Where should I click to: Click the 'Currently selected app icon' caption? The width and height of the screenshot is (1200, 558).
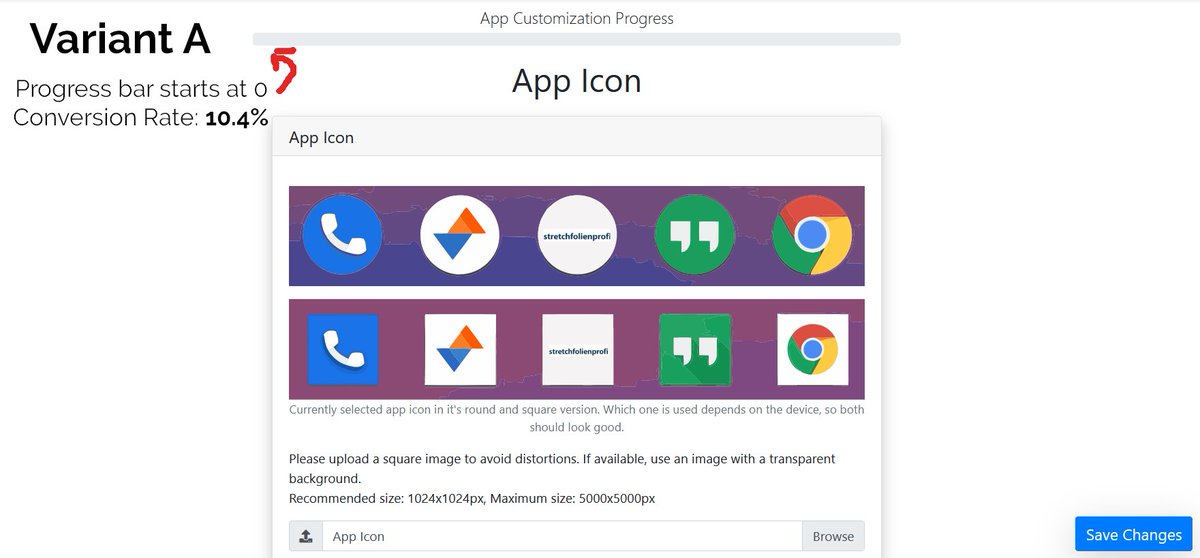(577, 418)
